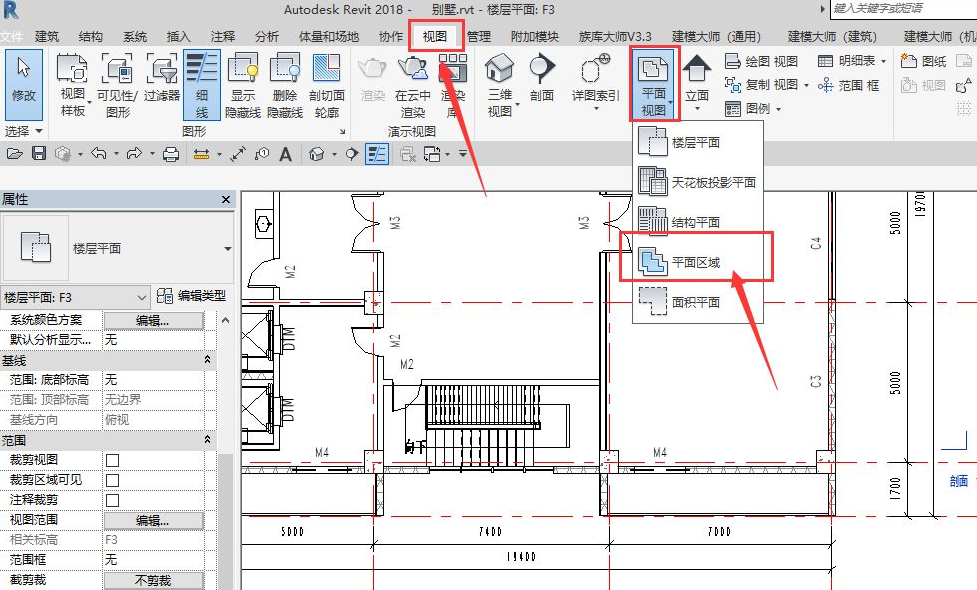Click Edit button for 系统颜色方案
The image size is (977, 590).
pyautogui.click(x=153, y=320)
